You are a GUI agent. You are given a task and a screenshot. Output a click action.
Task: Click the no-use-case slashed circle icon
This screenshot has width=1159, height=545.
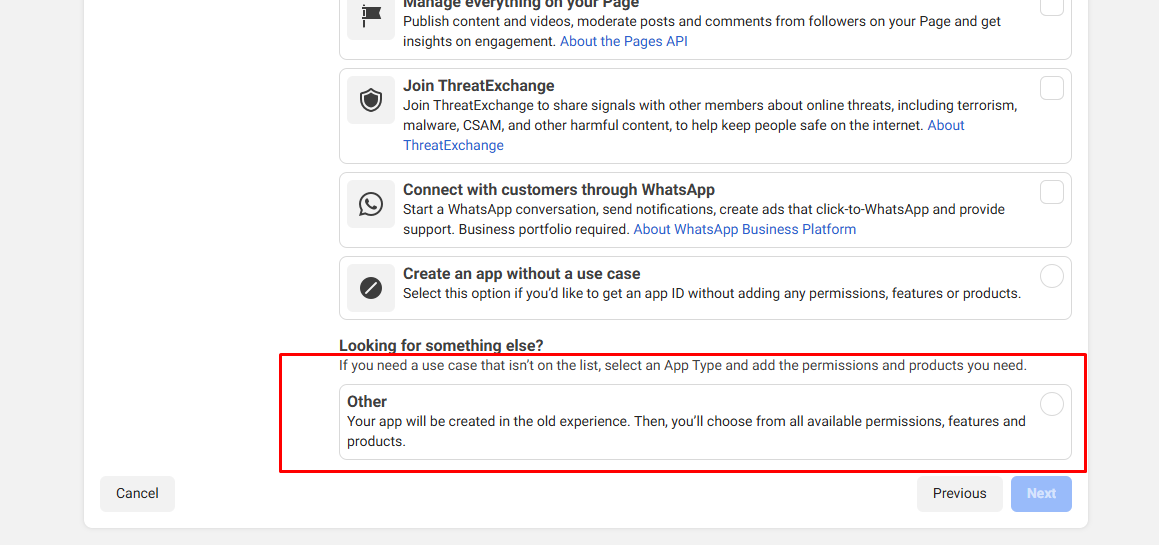[x=371, y=288]
